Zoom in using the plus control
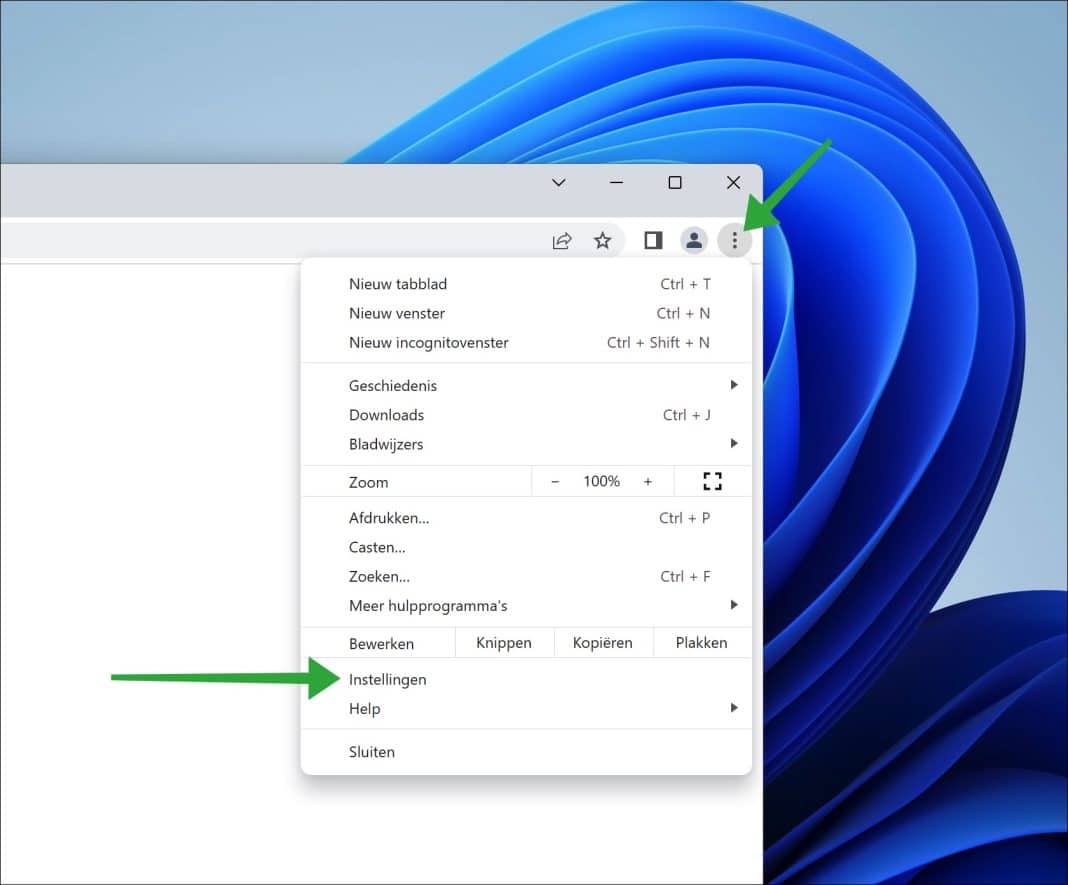This screenshot has width=1068, height=885. point(648,481)
